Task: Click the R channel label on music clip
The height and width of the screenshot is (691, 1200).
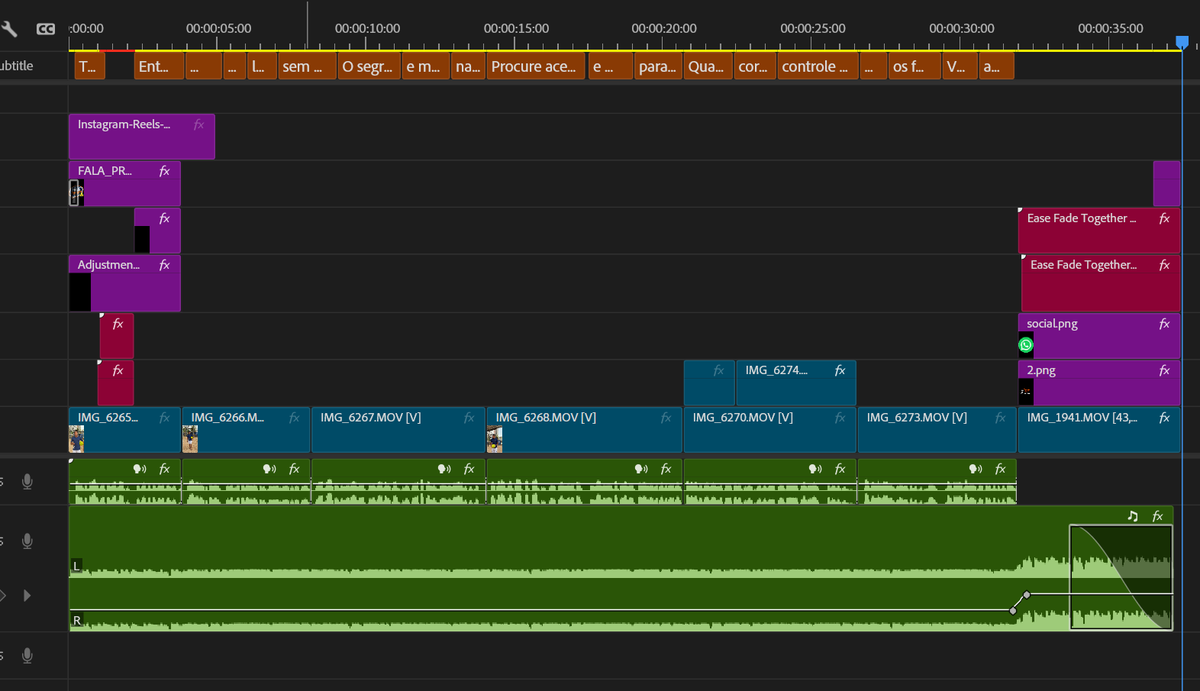Action: (x=76, y=621)
